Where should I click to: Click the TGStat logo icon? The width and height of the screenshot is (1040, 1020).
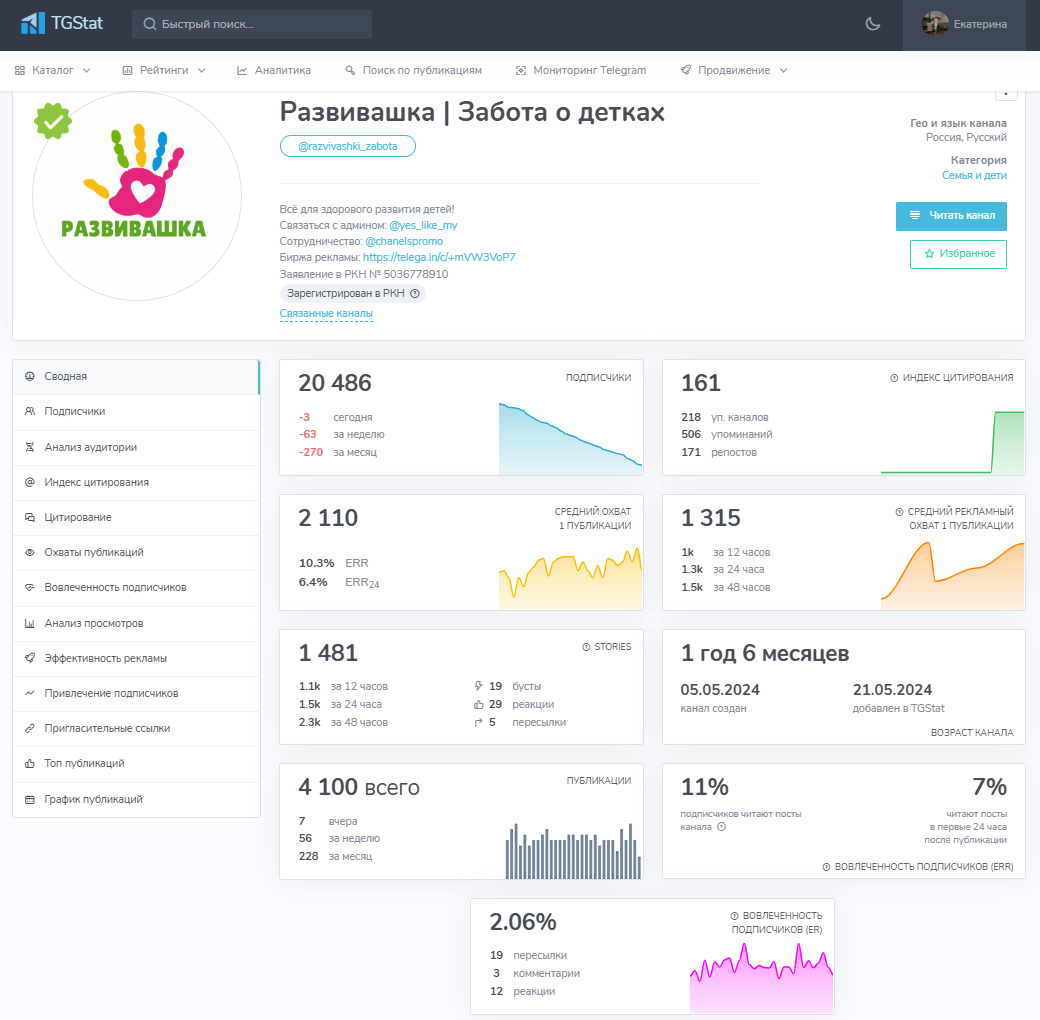(33, 23)
